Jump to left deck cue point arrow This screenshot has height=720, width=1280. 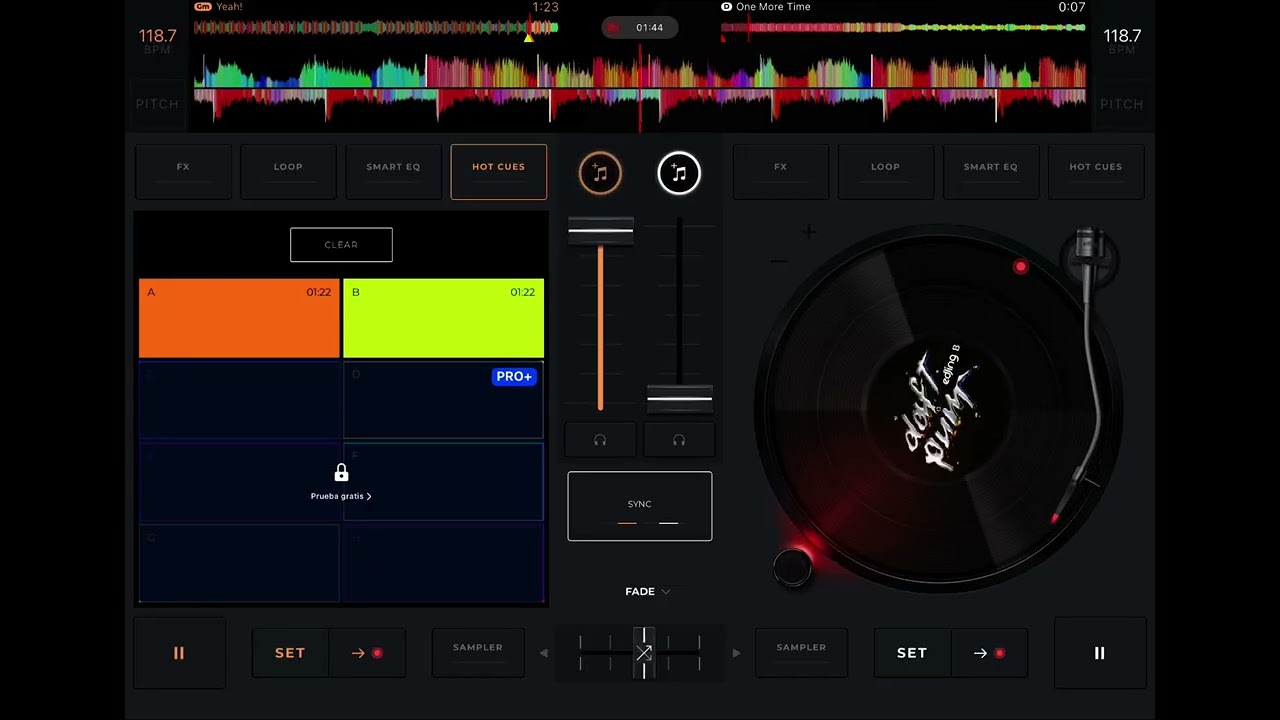click(x=367, y=653)
